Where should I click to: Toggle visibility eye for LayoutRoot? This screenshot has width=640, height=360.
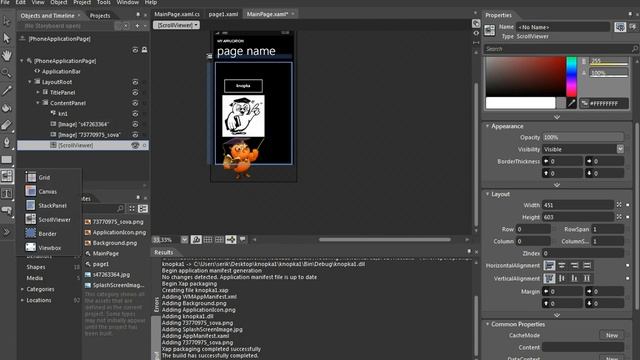135,82
